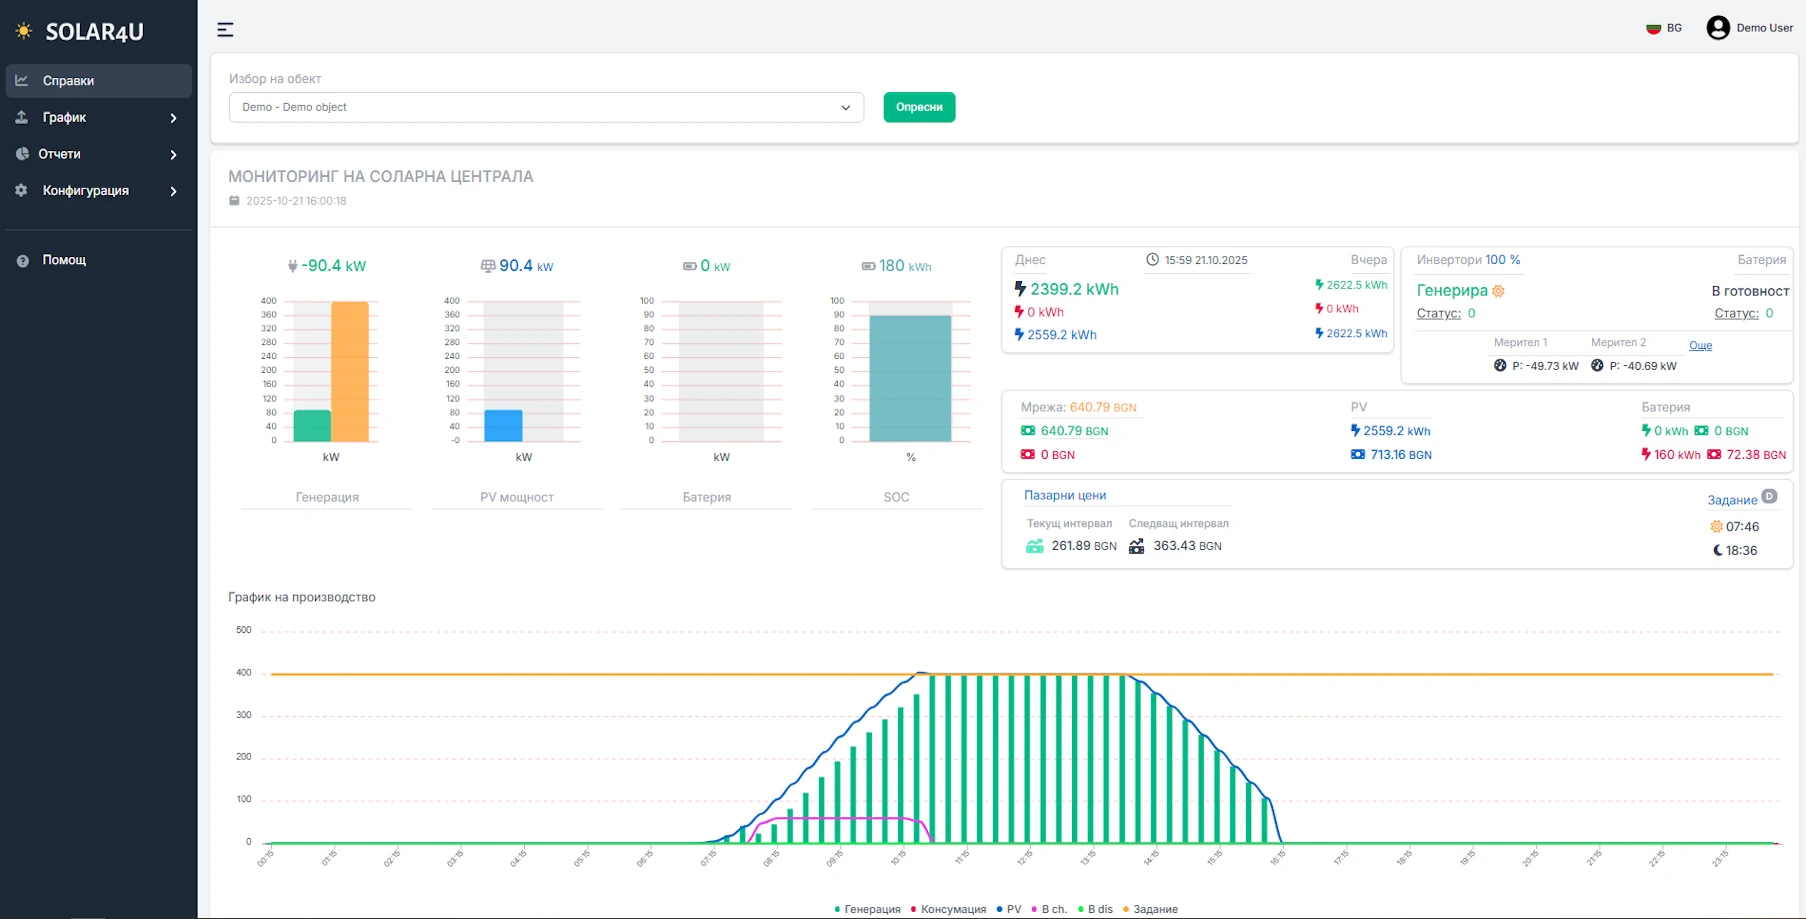Expand the Конфигурация sidebar submenu
Image resolution: width=1806 pixels, height=919 pixels.
pos(98,191)
